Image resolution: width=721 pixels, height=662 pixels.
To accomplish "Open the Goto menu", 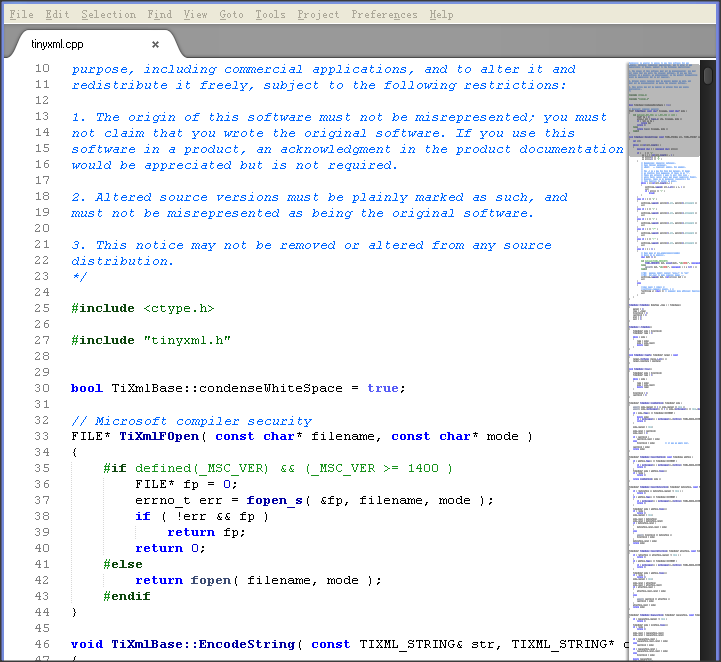I will coord(231,15).
